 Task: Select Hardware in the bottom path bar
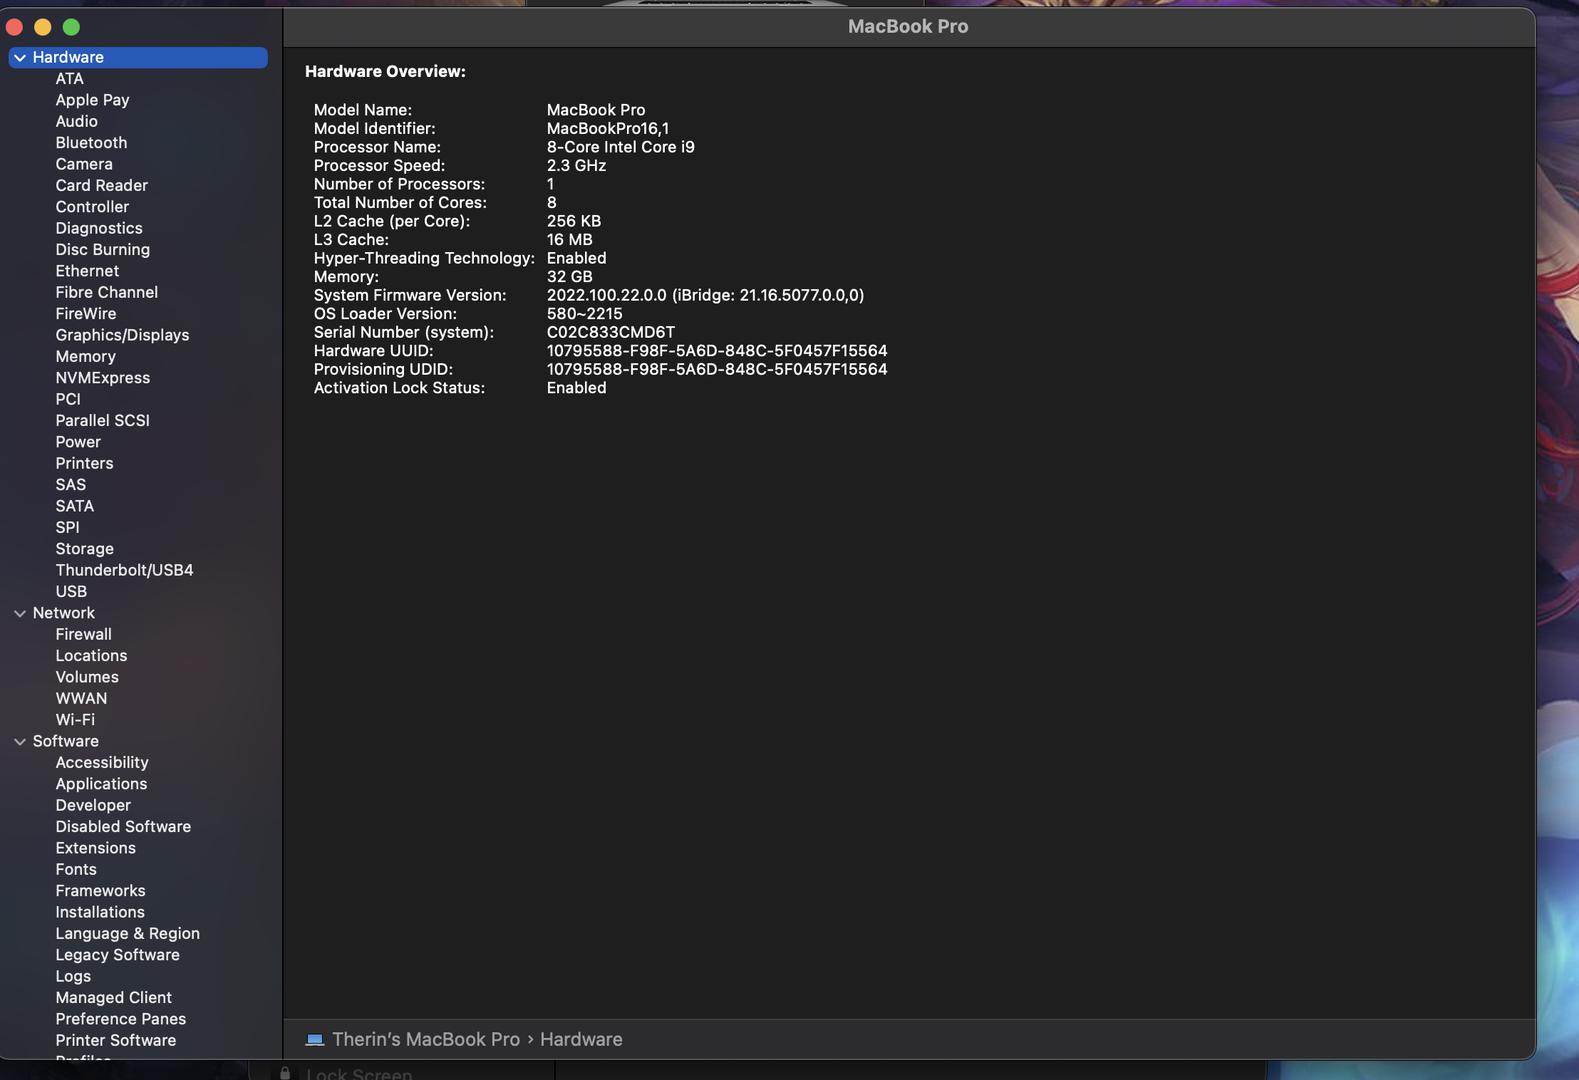581,1039
